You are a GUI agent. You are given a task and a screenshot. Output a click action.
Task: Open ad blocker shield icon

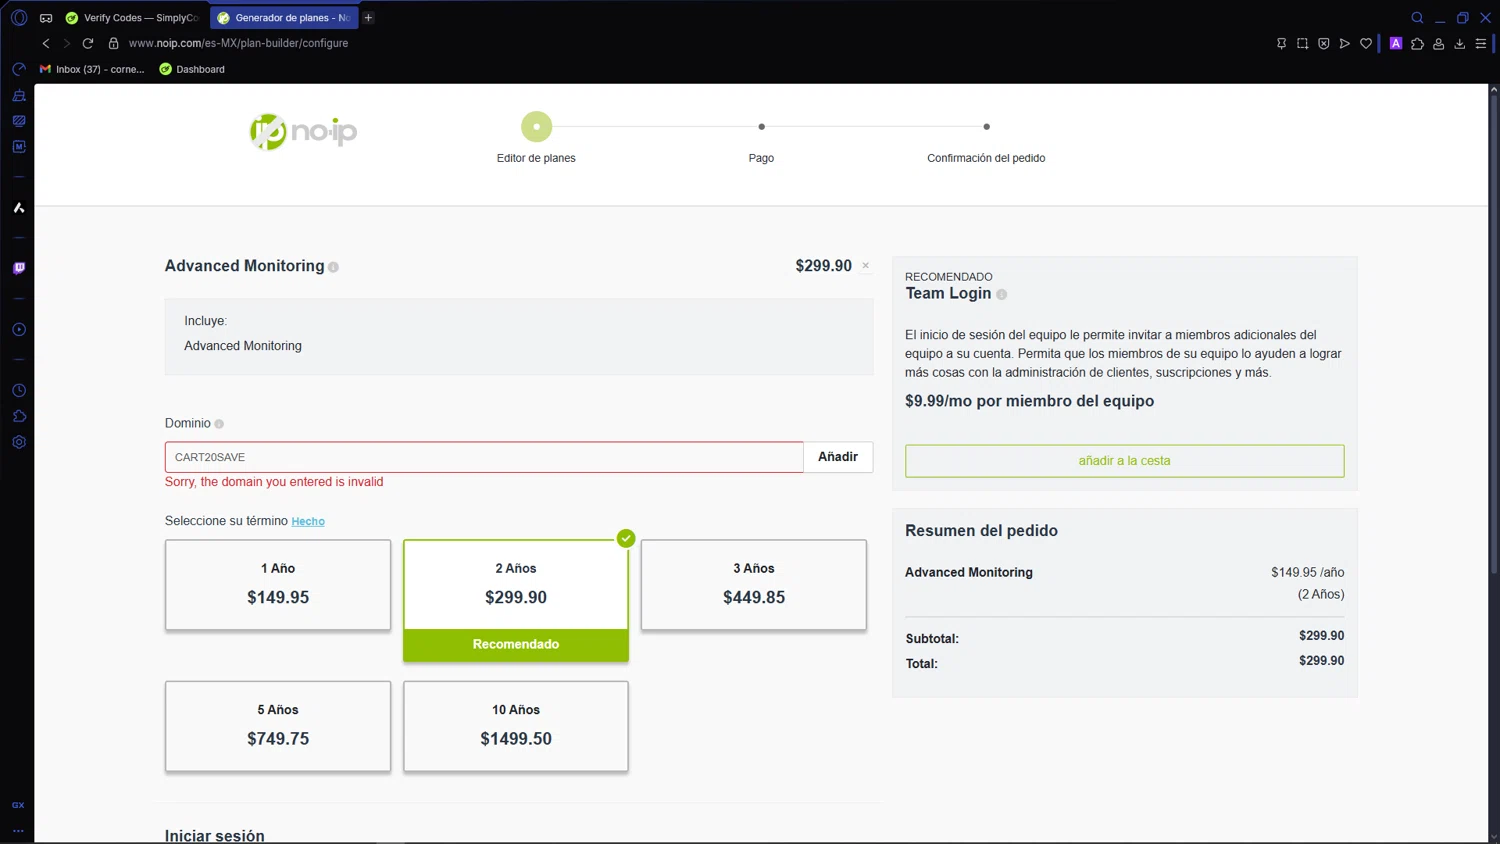(x=1323, y=43)
